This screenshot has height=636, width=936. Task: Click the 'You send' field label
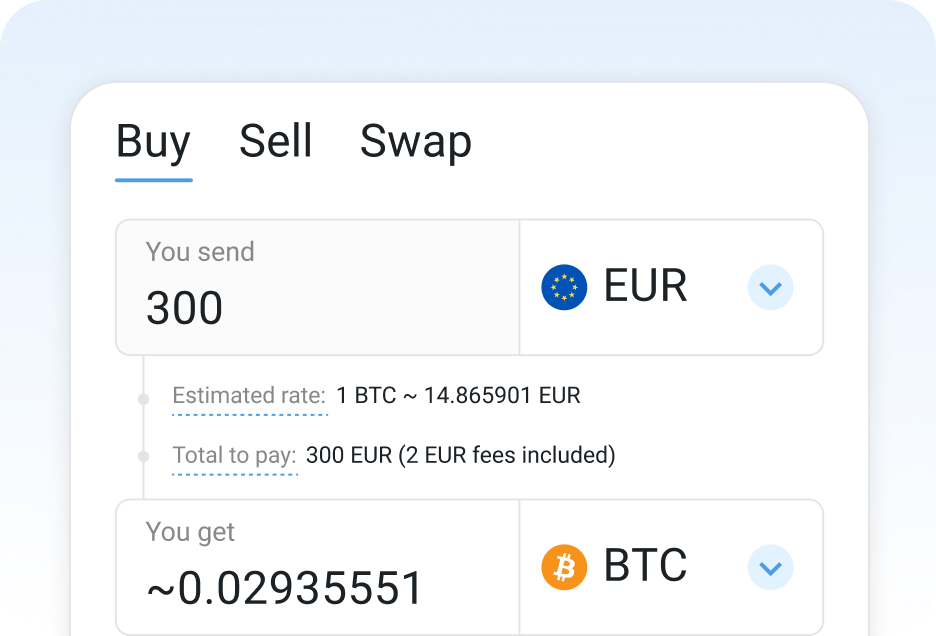(200, 252)
